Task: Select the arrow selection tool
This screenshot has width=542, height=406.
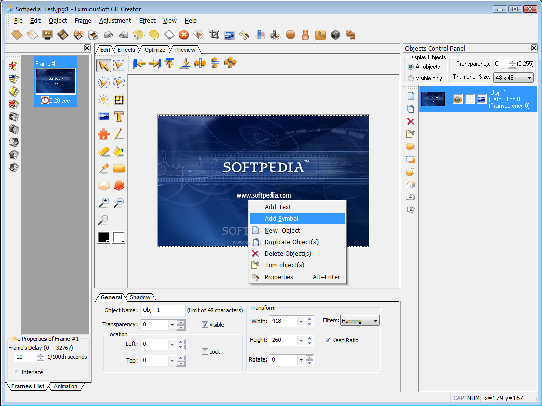Action: pyautogui.click(x=103, y=65)
